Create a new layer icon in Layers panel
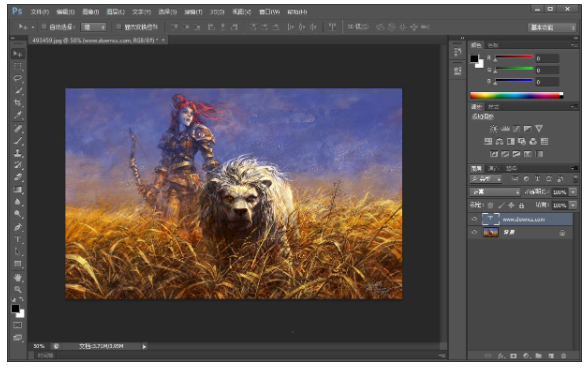 (551, 356)
